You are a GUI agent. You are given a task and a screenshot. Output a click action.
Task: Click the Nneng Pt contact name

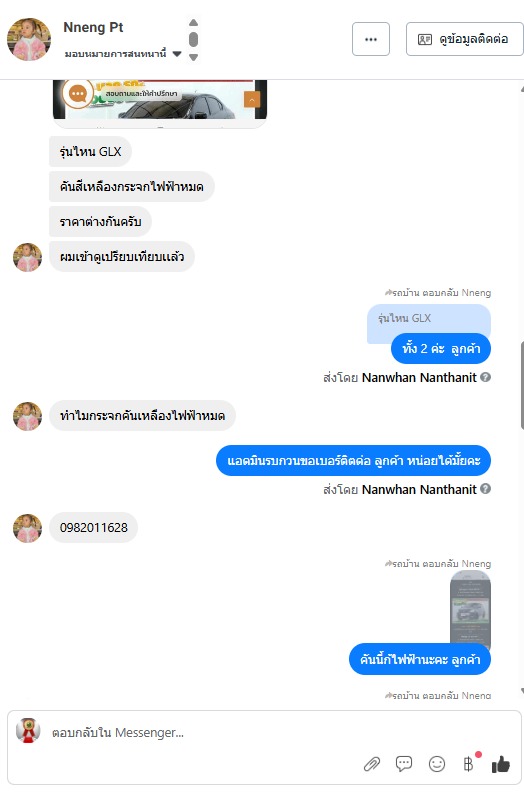tap(93, 27)
